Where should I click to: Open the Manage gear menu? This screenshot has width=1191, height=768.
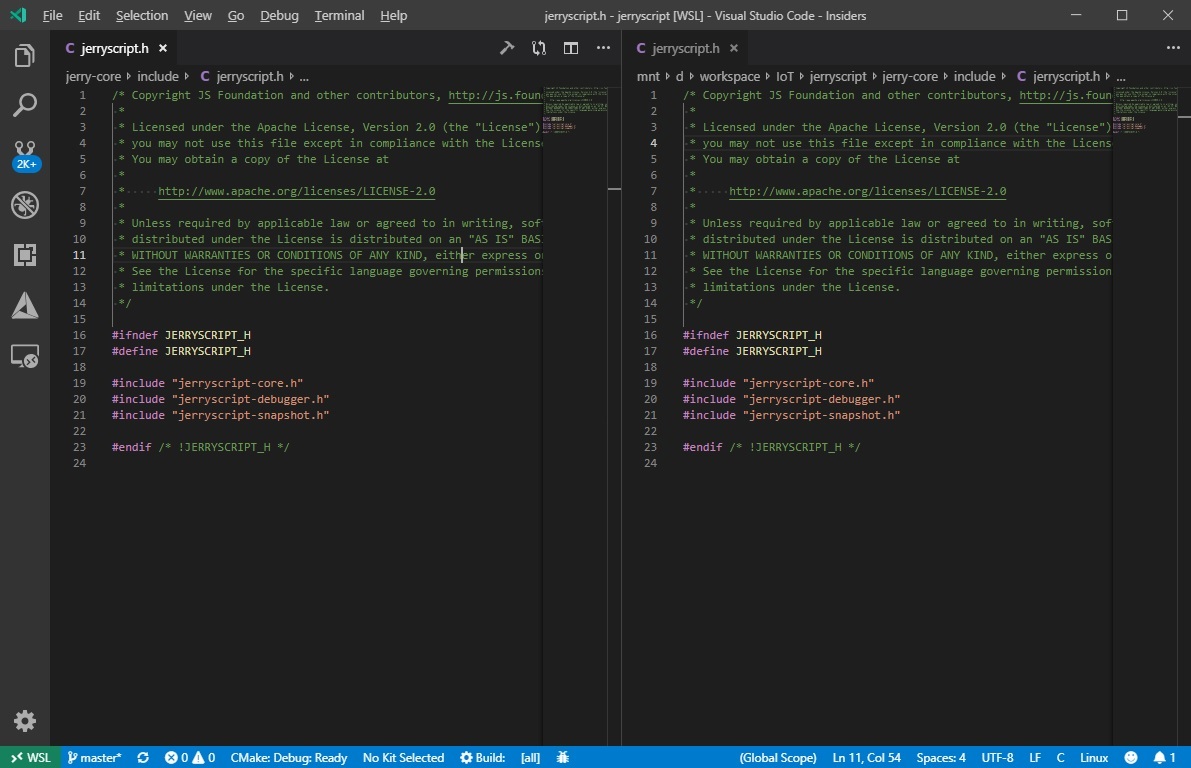tap(24, 720)
